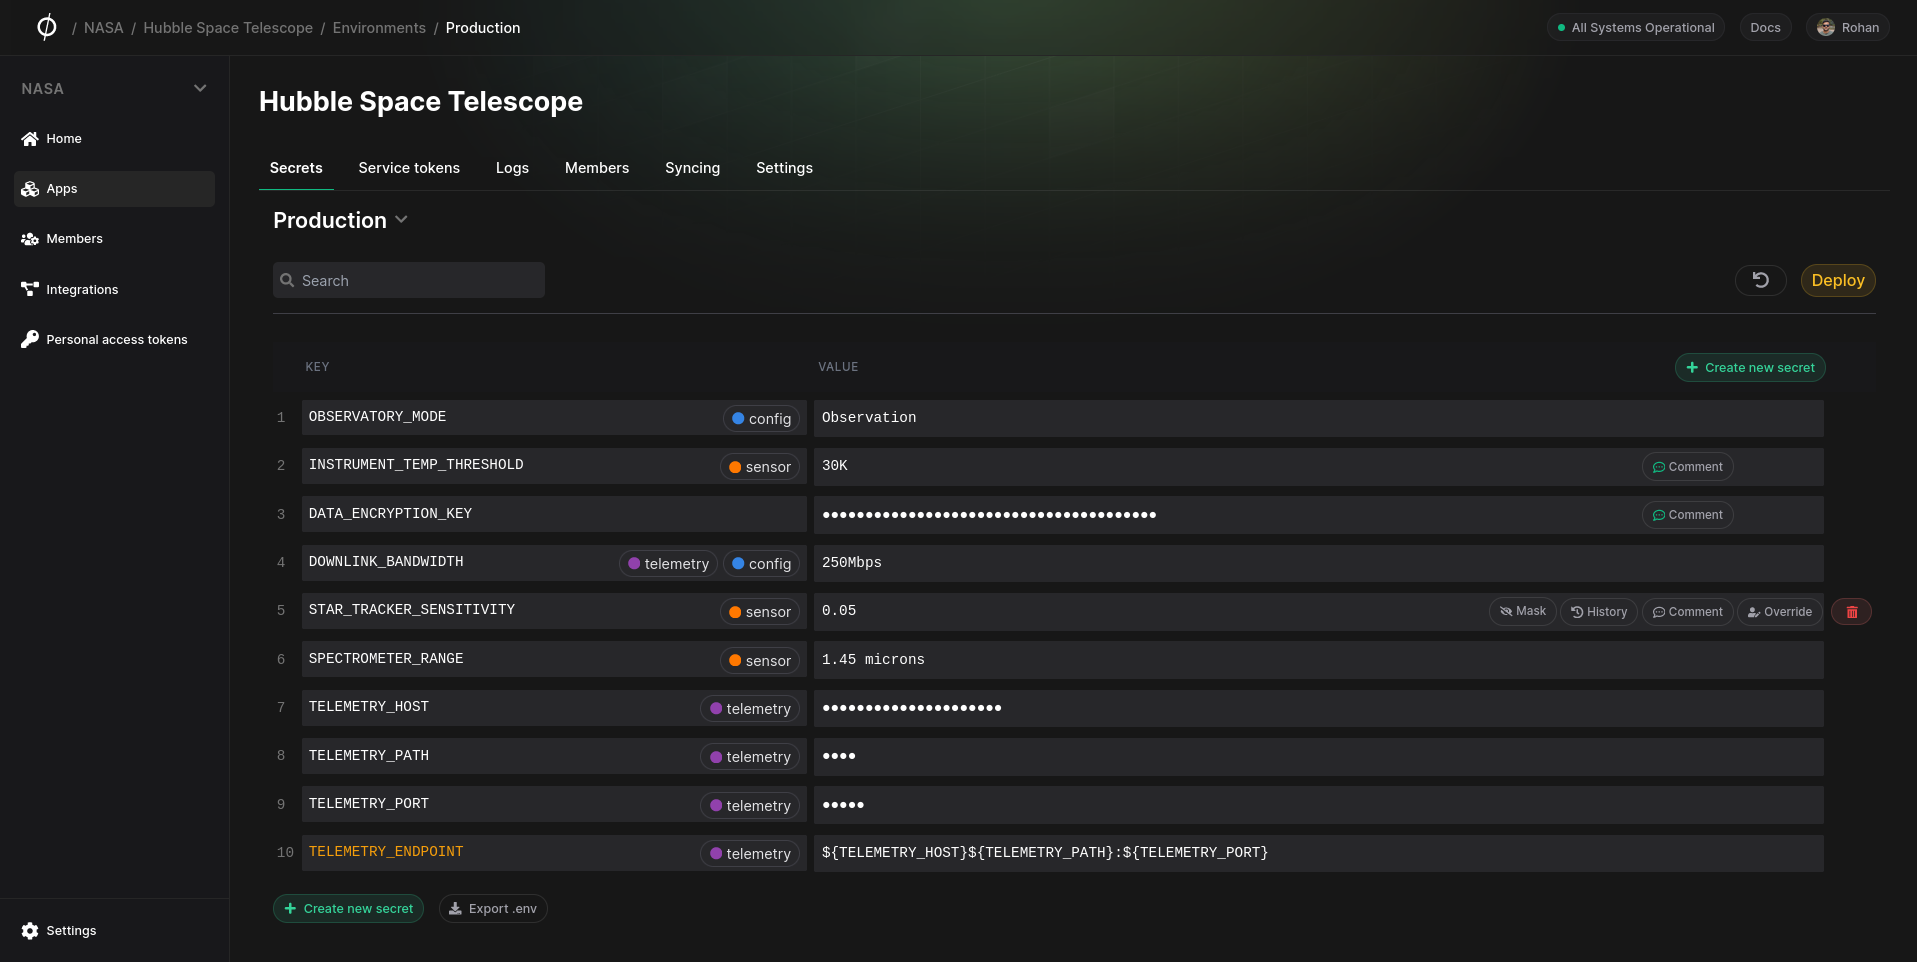Viewport: 1917px width, 962px height.
Task: Switch to the Secrets tab
Action: click(x=296, y=168)
